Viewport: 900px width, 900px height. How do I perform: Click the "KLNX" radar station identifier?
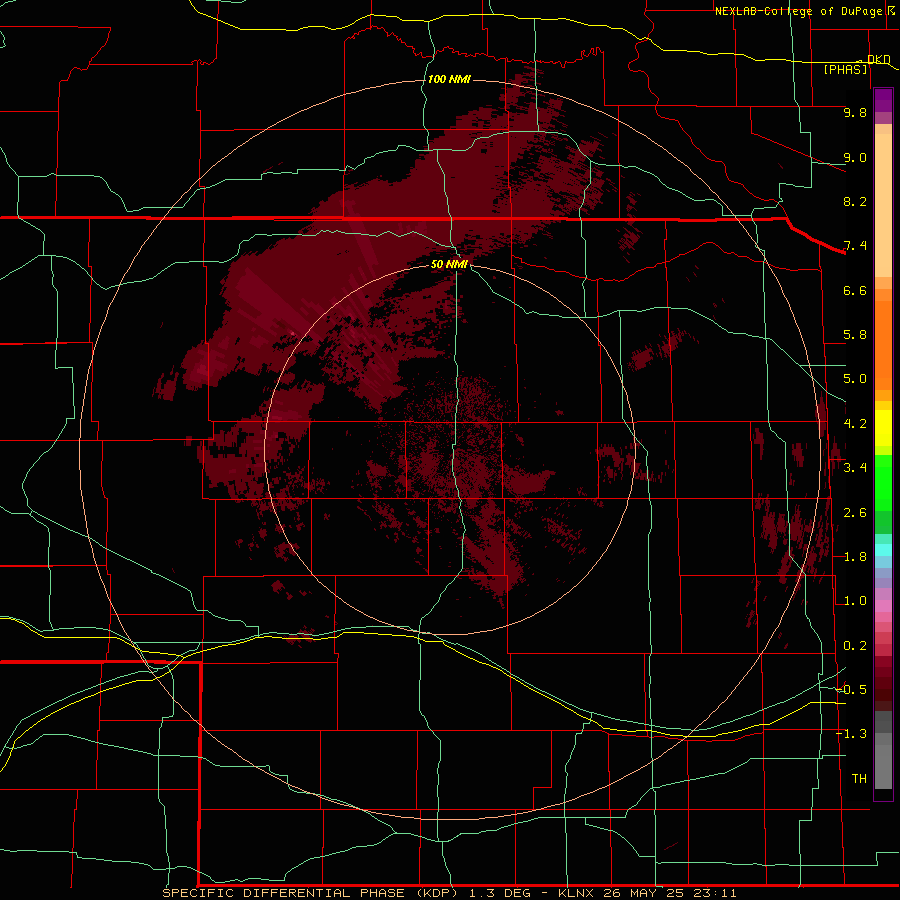point(578,893)
